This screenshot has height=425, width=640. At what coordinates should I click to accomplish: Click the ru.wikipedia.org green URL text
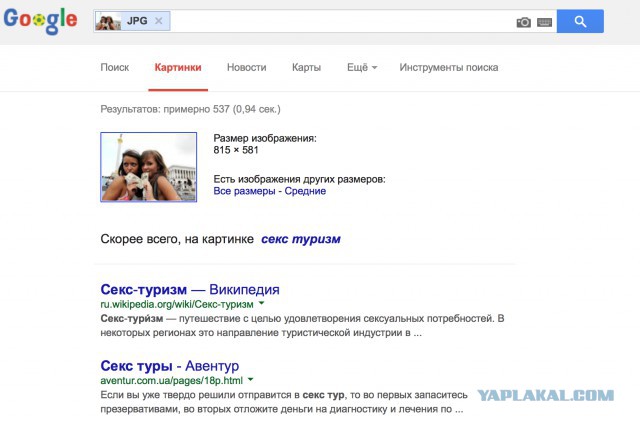pyautogui.click(x=177, y=304)
